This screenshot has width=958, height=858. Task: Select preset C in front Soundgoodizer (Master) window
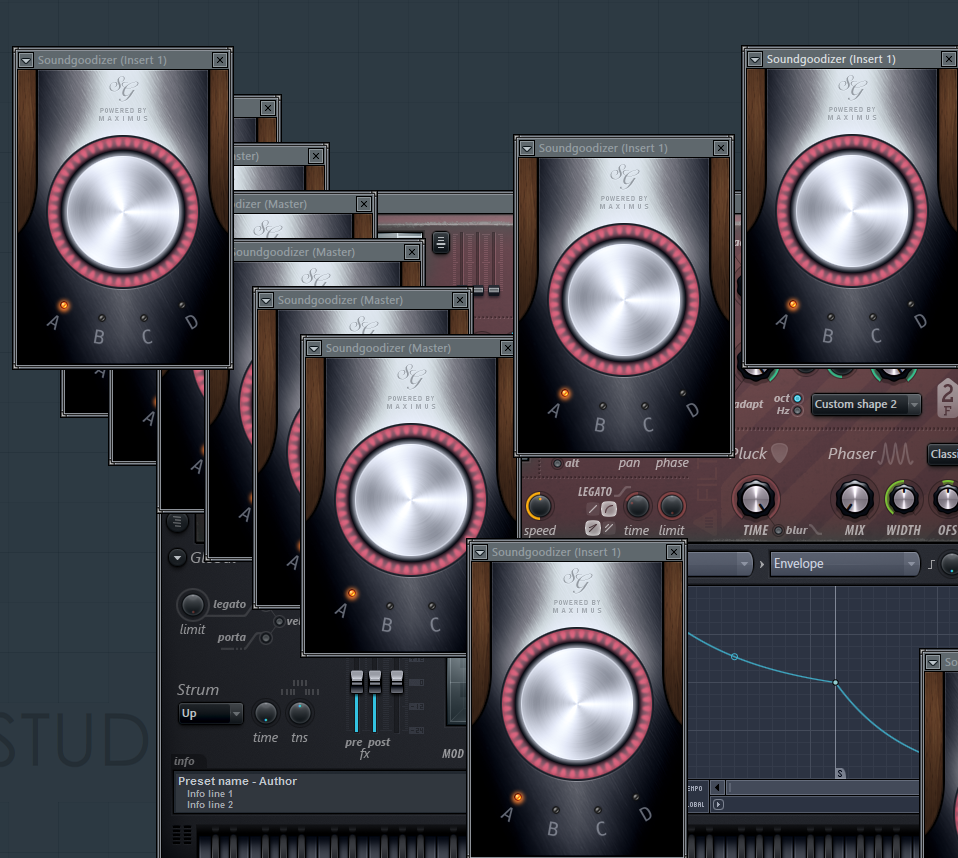432,606
